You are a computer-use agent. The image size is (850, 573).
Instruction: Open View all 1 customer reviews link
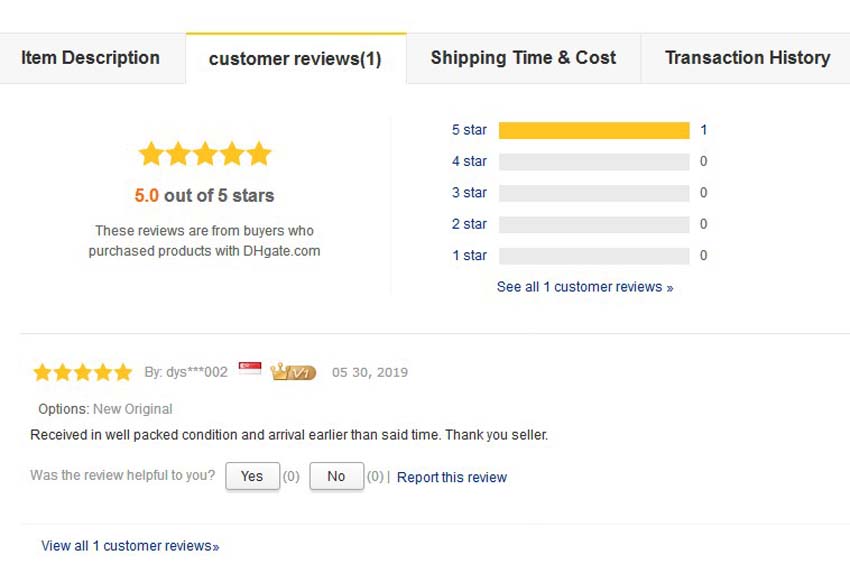tap(130, 546)
